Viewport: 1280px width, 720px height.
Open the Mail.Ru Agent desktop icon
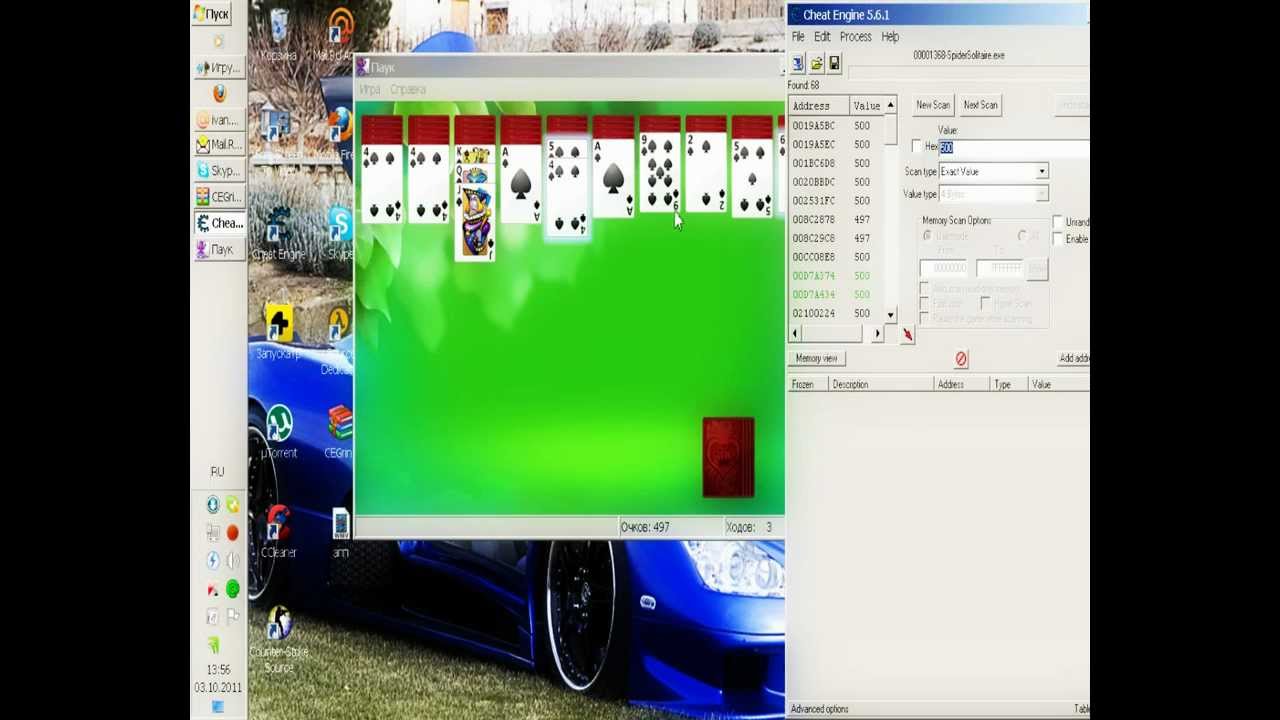coord(340,32)
